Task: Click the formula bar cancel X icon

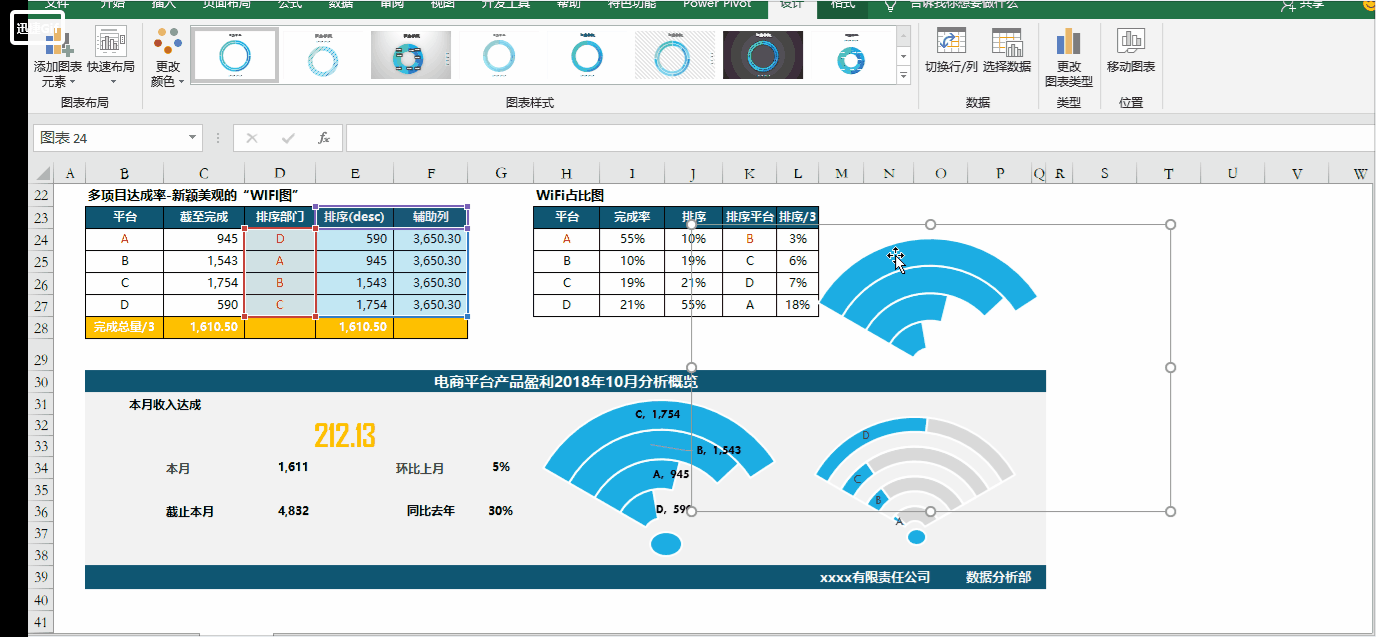Action: tap(252, 138)
